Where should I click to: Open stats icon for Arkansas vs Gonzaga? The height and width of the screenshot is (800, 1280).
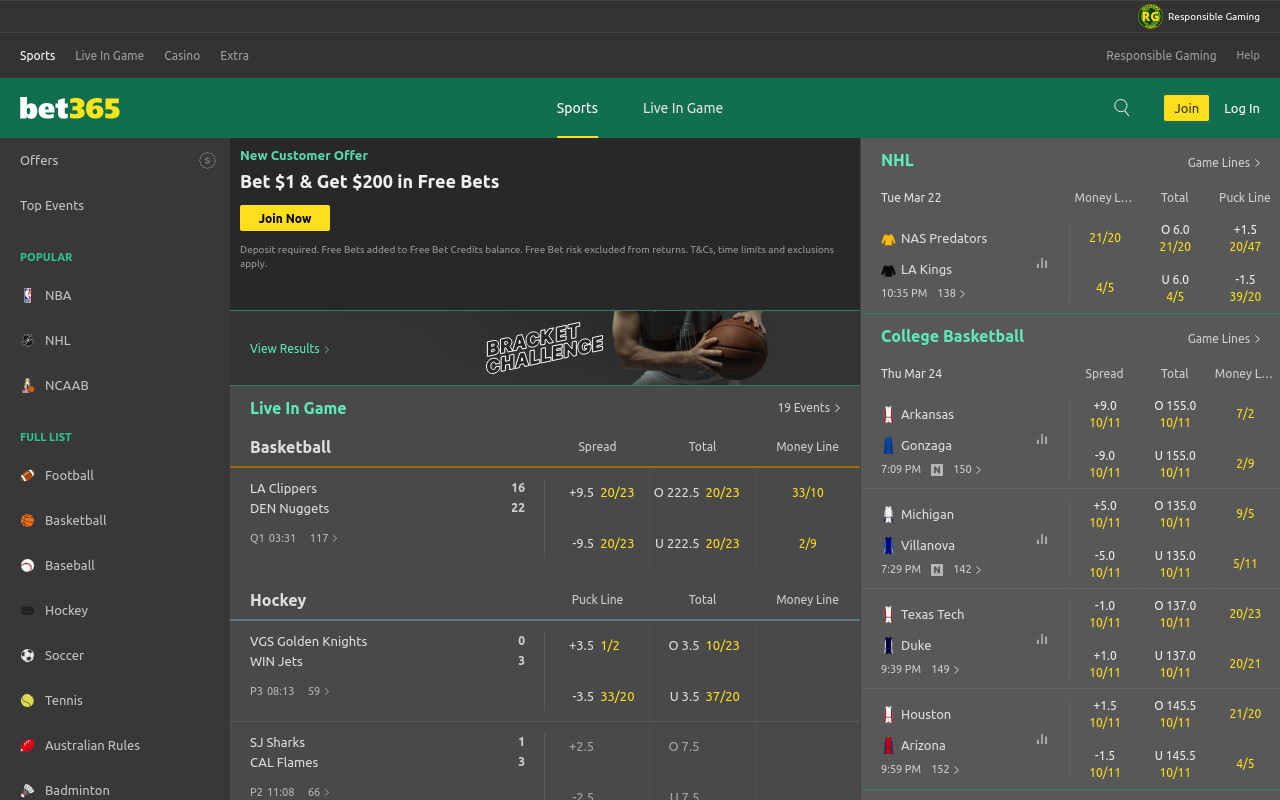(x=1042, y=439)
